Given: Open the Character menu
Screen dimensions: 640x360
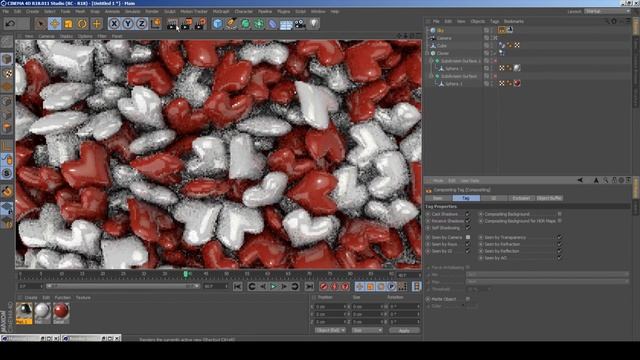Looking at the screenshot, I should [x=244, y=11].
